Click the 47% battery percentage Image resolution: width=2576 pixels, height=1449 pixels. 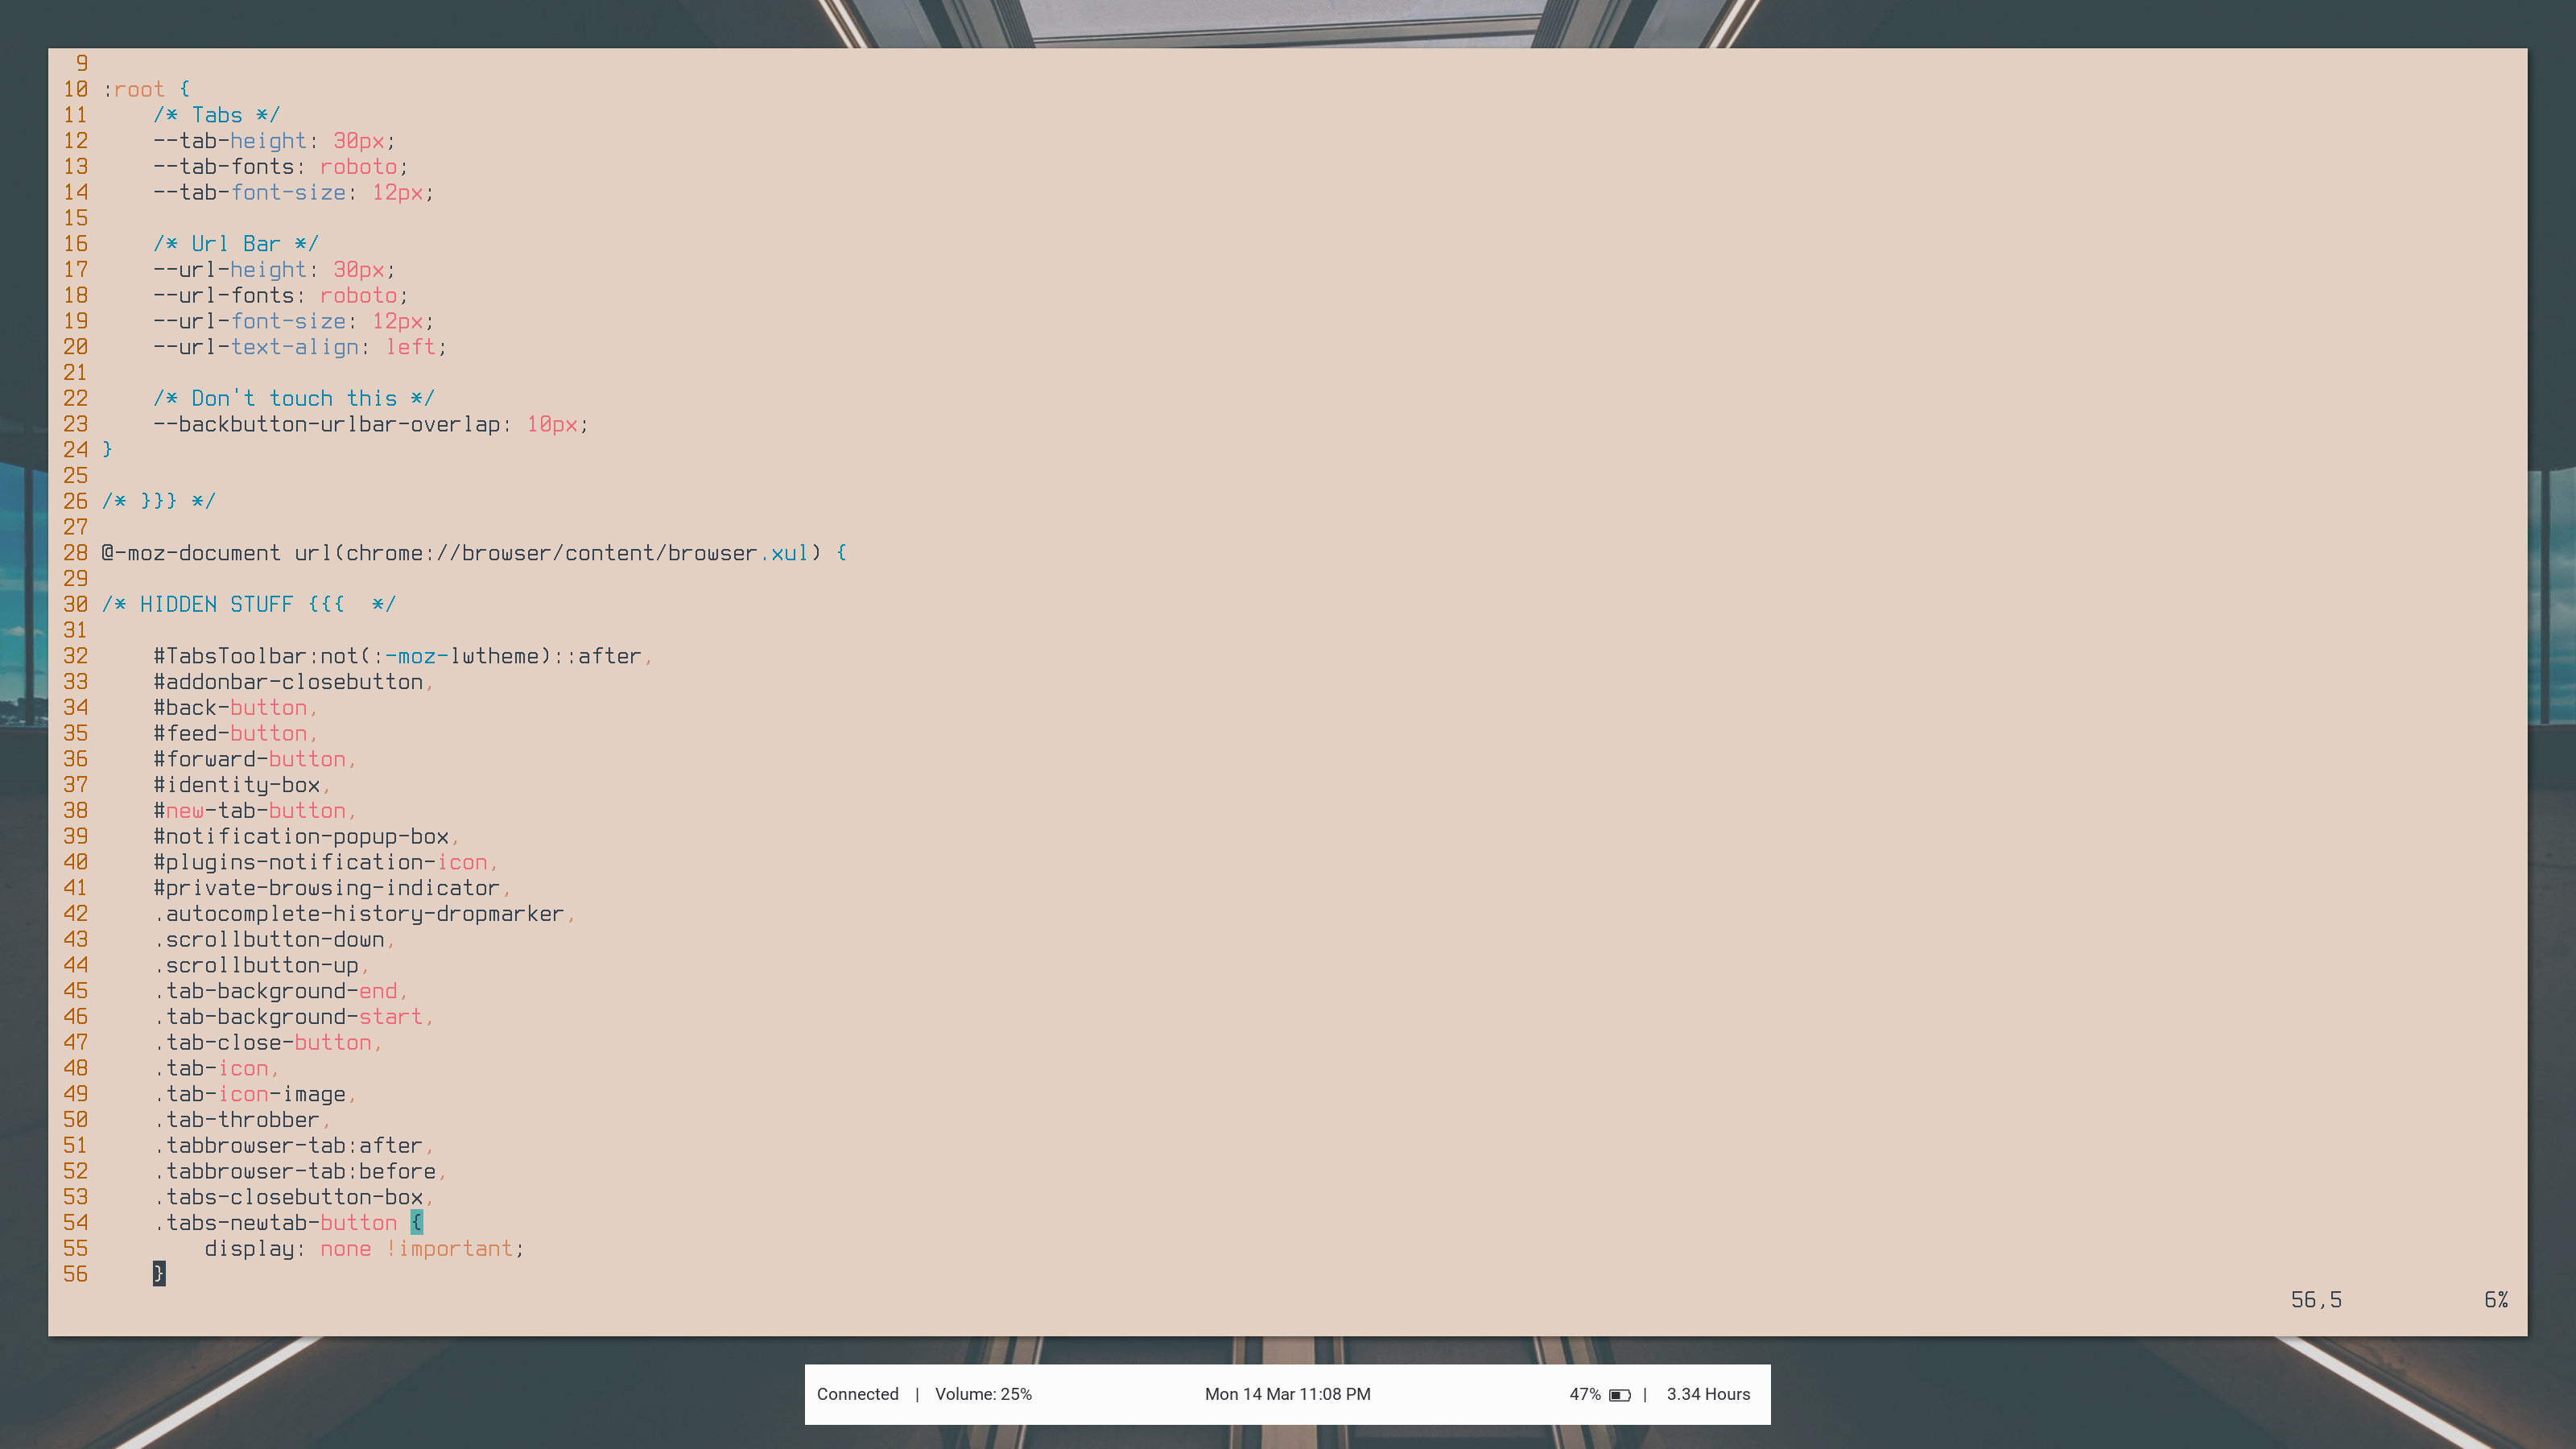[1584, 1394]
